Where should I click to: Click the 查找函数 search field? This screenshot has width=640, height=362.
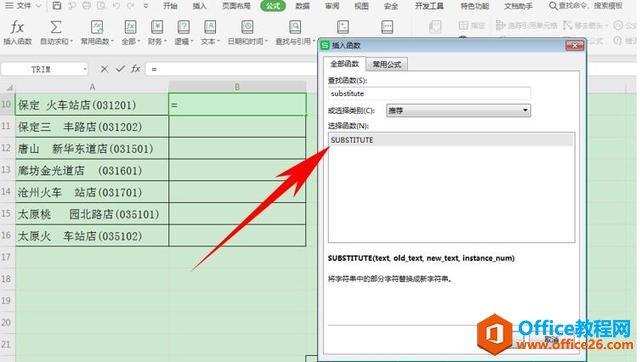click(429, 93)
